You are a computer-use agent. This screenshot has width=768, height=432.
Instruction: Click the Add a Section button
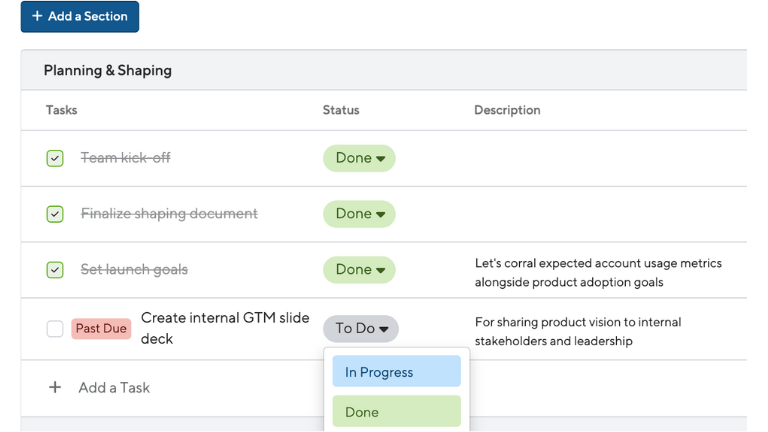80,17
